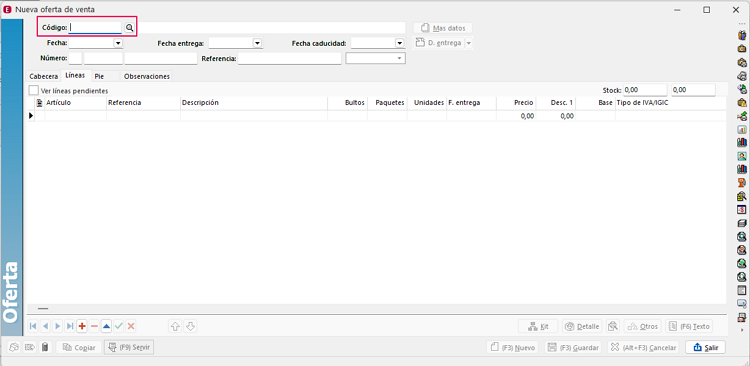750x366 pixels.
Task: Click the Precio column header
Action: coord(517,103)
